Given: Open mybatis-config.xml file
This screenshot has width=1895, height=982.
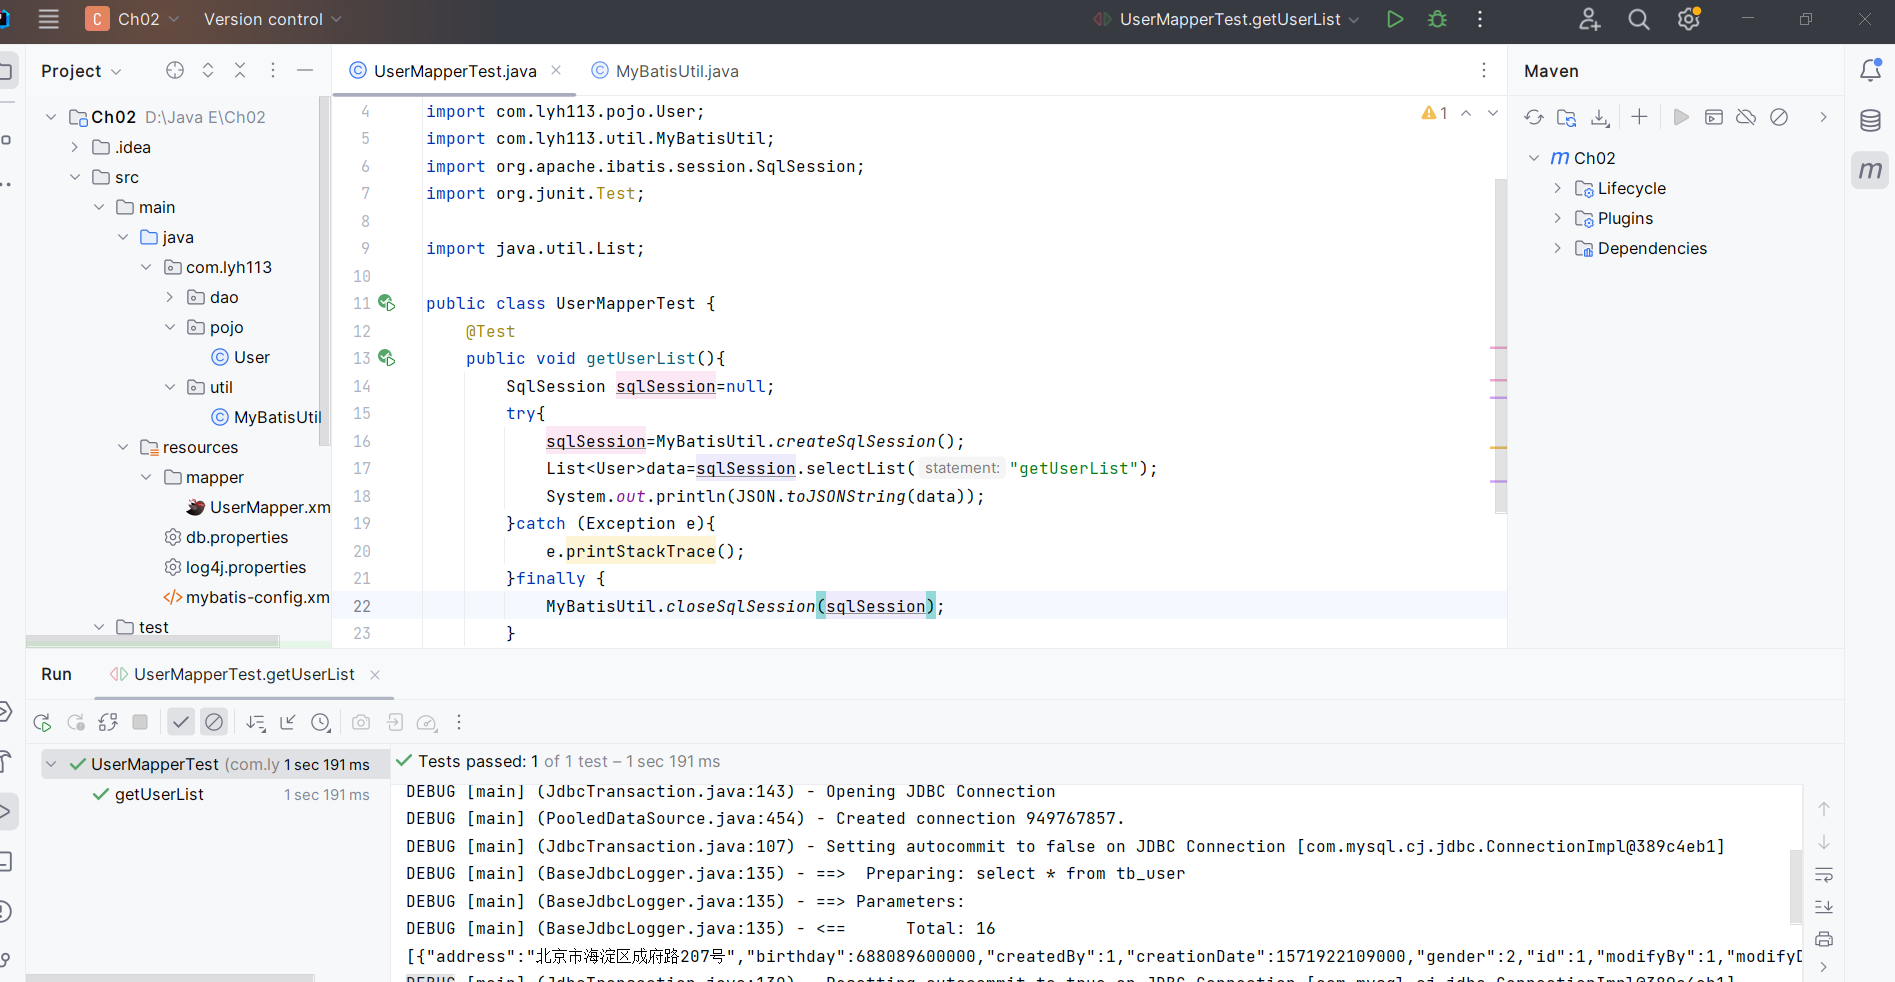Looking at the screenshot, I should (x=246, y=597).
